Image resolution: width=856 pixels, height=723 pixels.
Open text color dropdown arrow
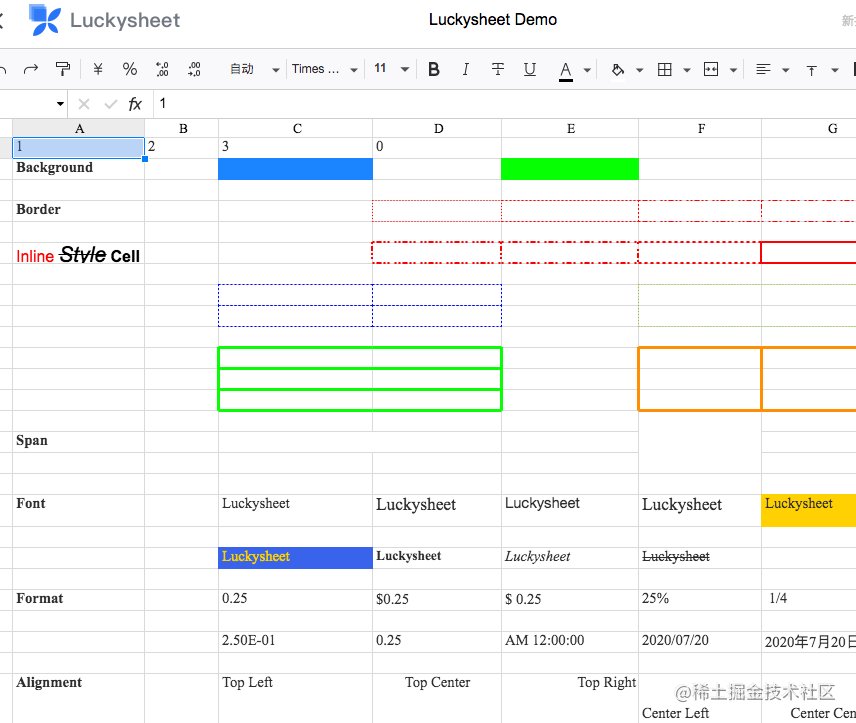click(587, 70)
